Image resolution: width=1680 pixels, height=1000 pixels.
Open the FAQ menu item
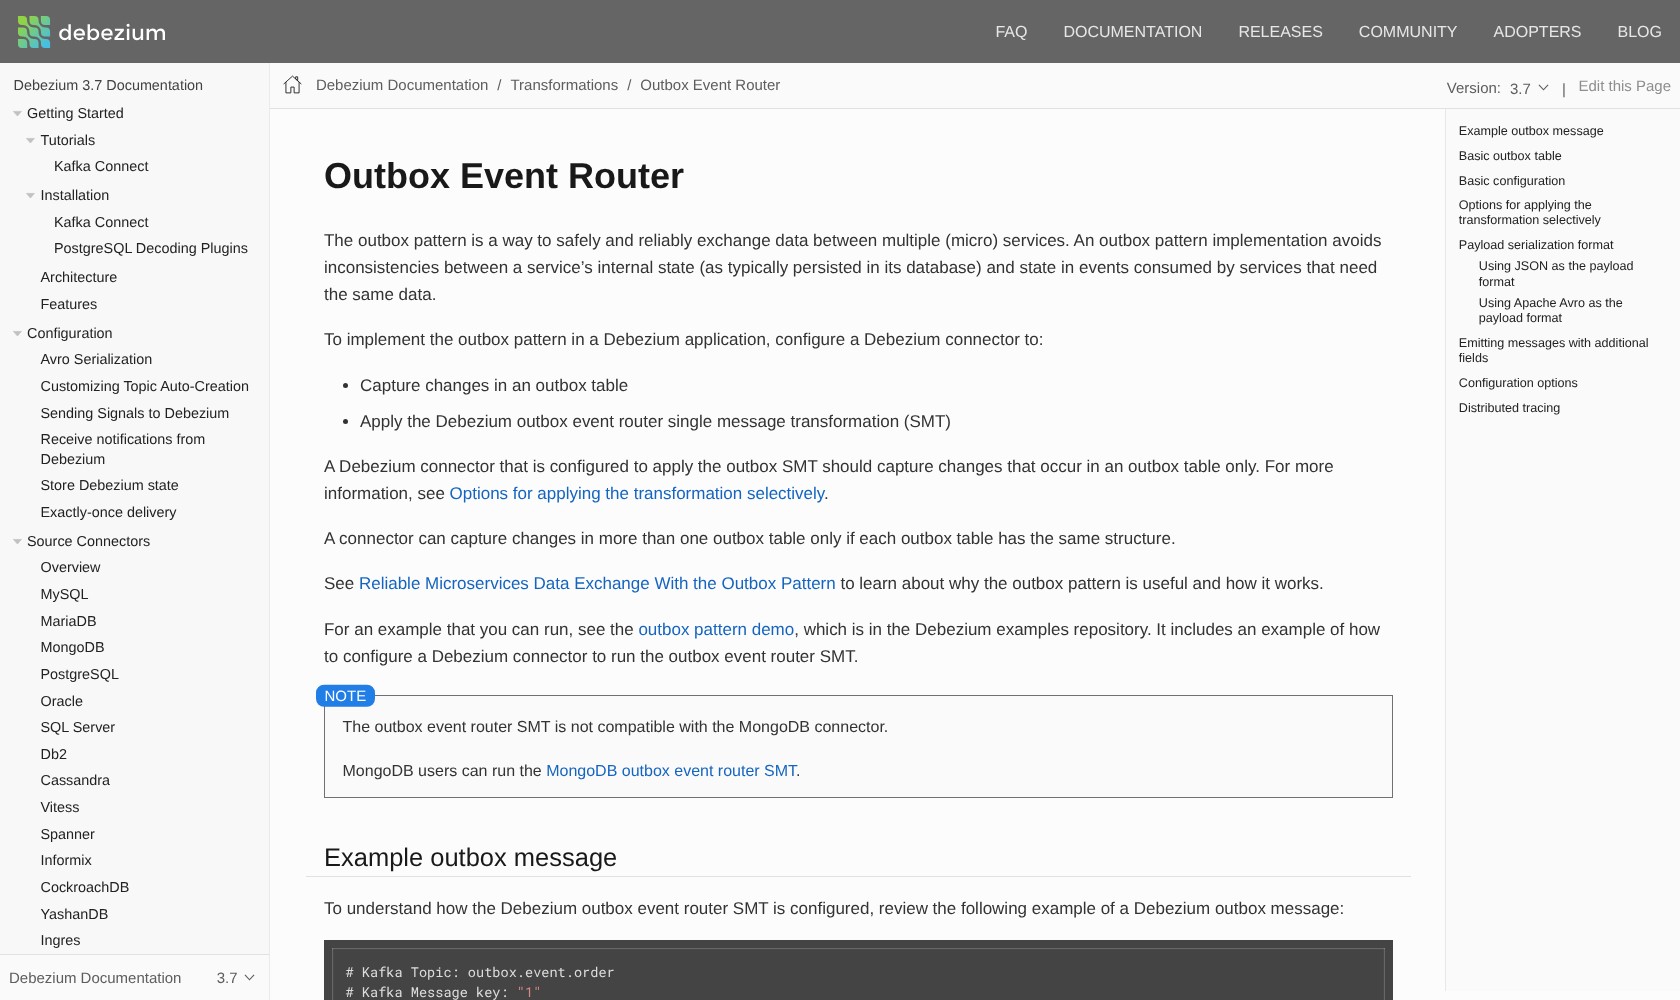coord(1011,32)
